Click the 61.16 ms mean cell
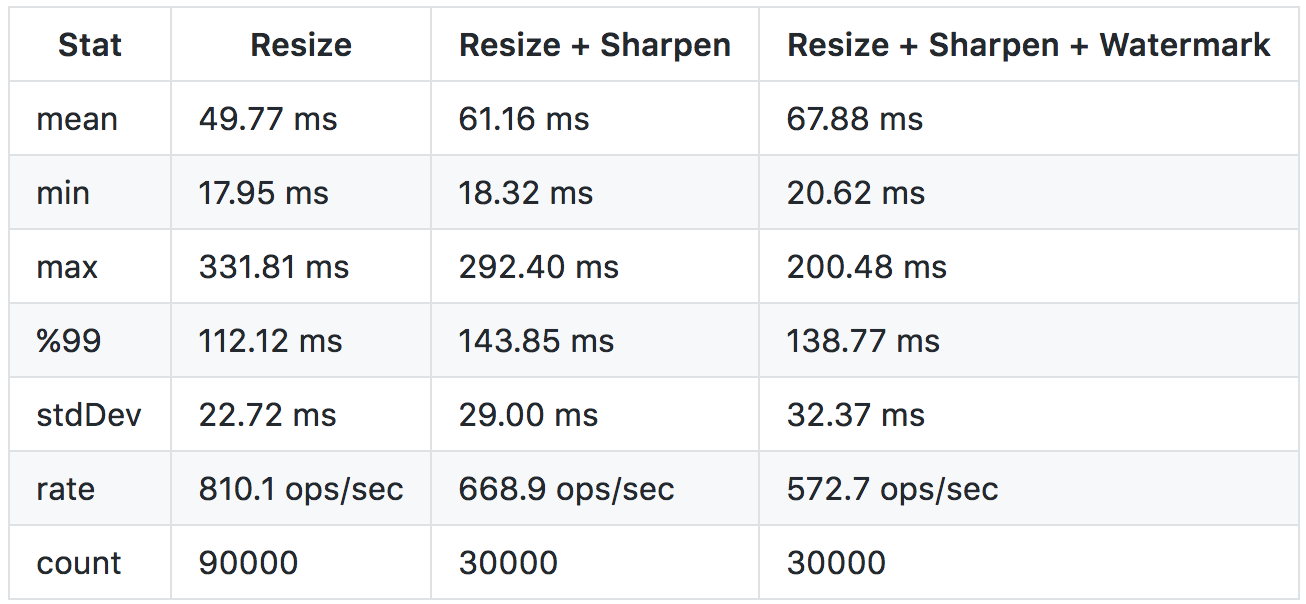 [524, 119]
